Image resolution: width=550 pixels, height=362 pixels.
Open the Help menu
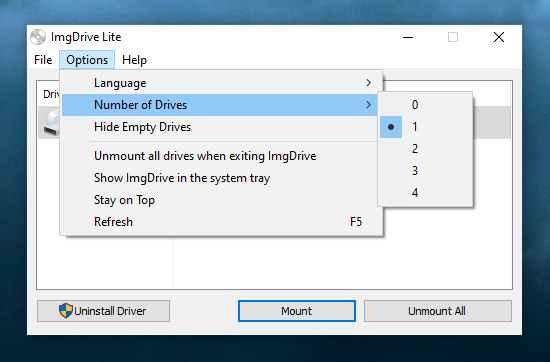point(134,60)
